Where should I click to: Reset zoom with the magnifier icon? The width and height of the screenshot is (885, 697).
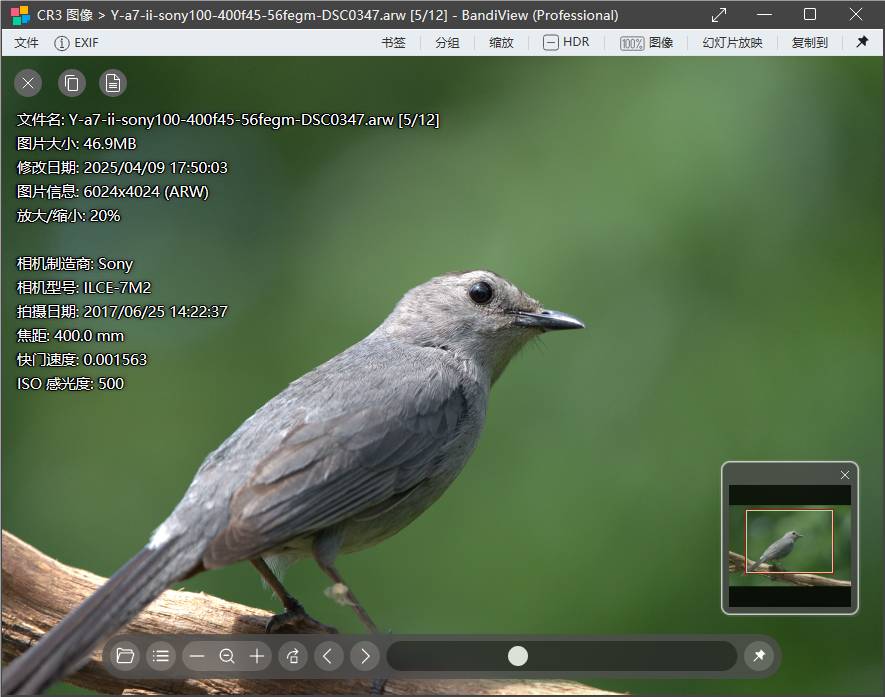227,656
